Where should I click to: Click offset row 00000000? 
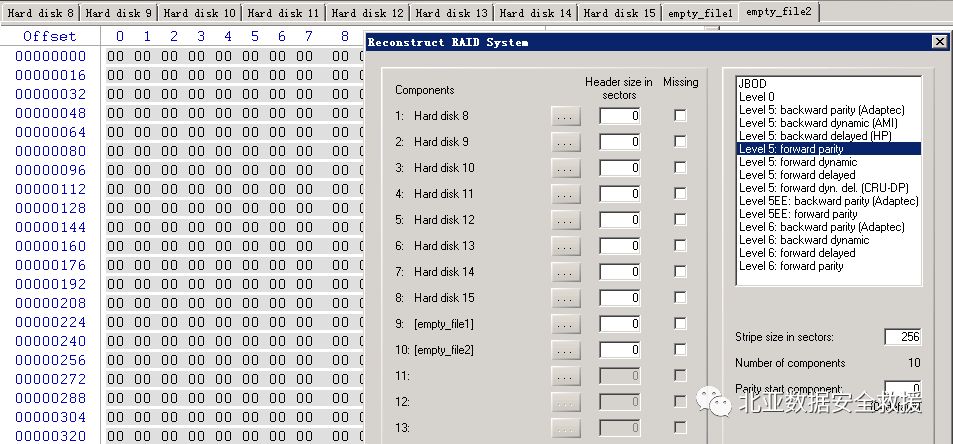(x=51, y=56)
